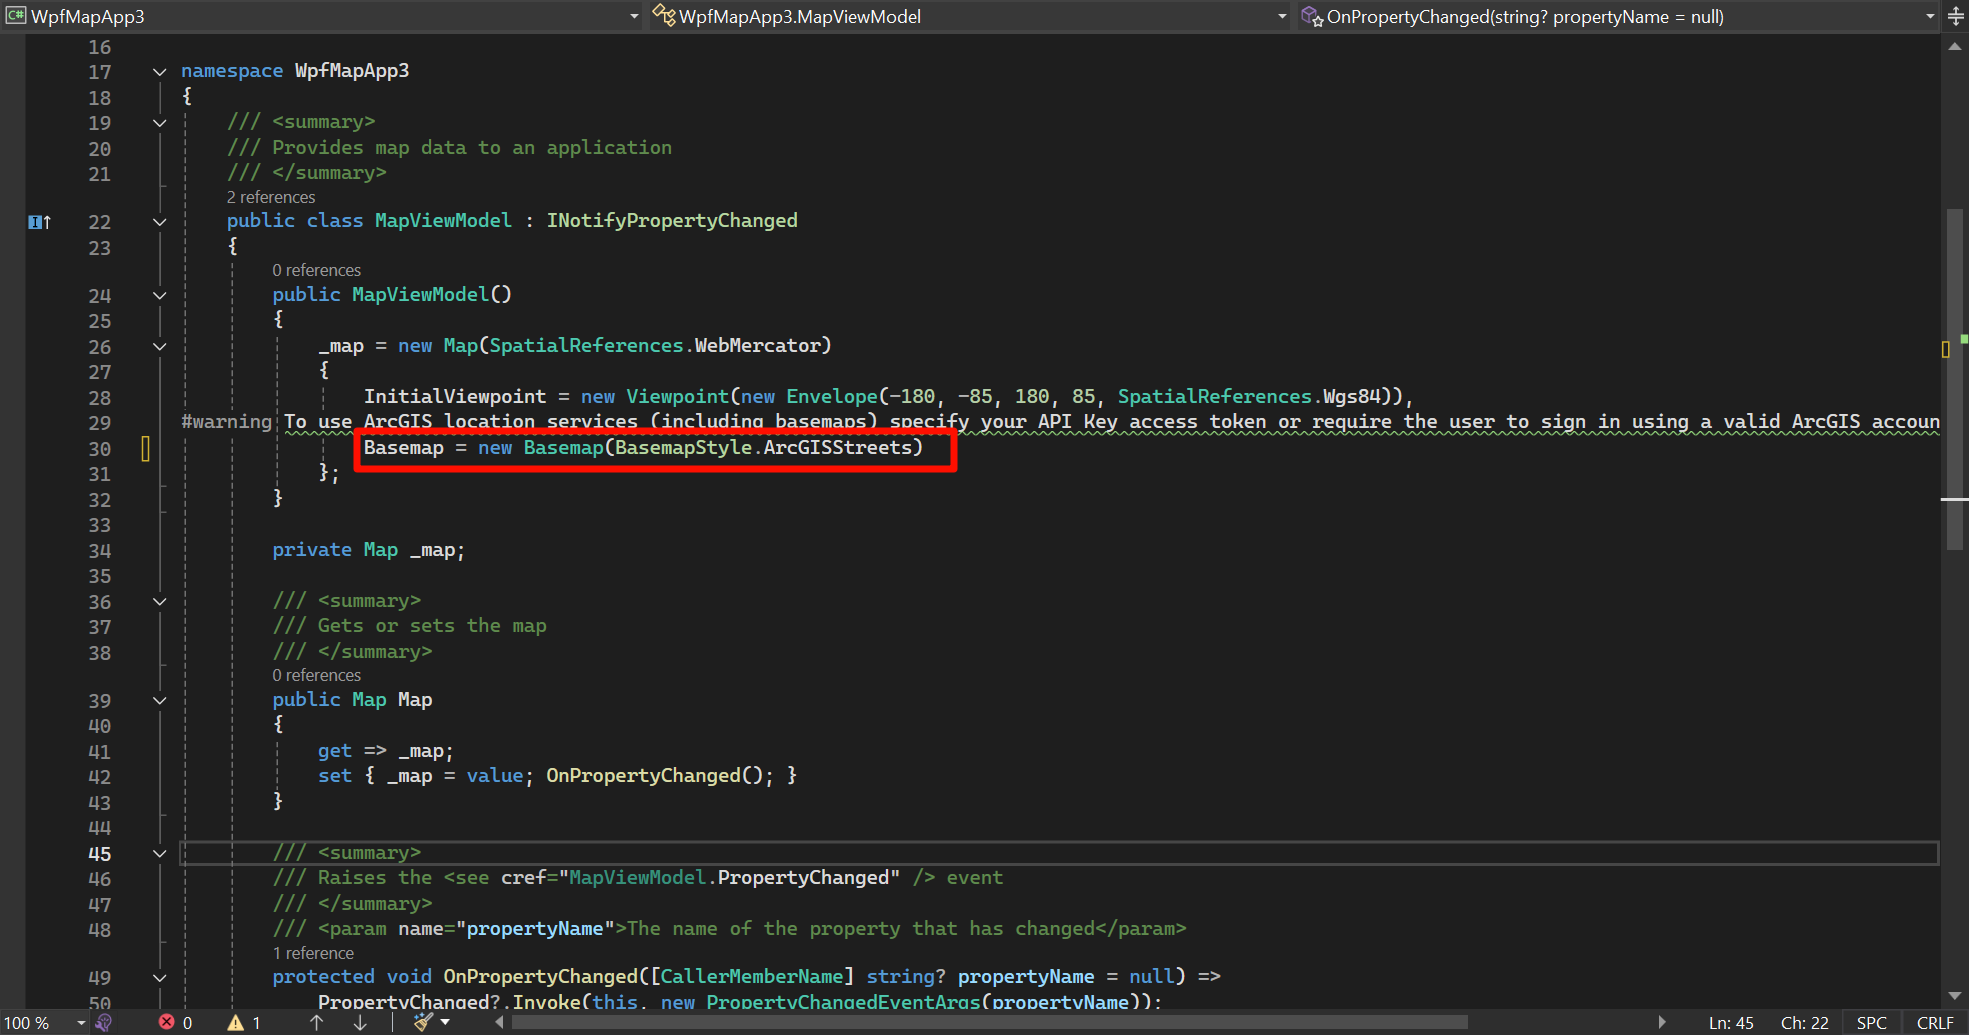Collapse the summary comment at line 19
This screenshot has width=1969, height=1035.
pos(159,123)
